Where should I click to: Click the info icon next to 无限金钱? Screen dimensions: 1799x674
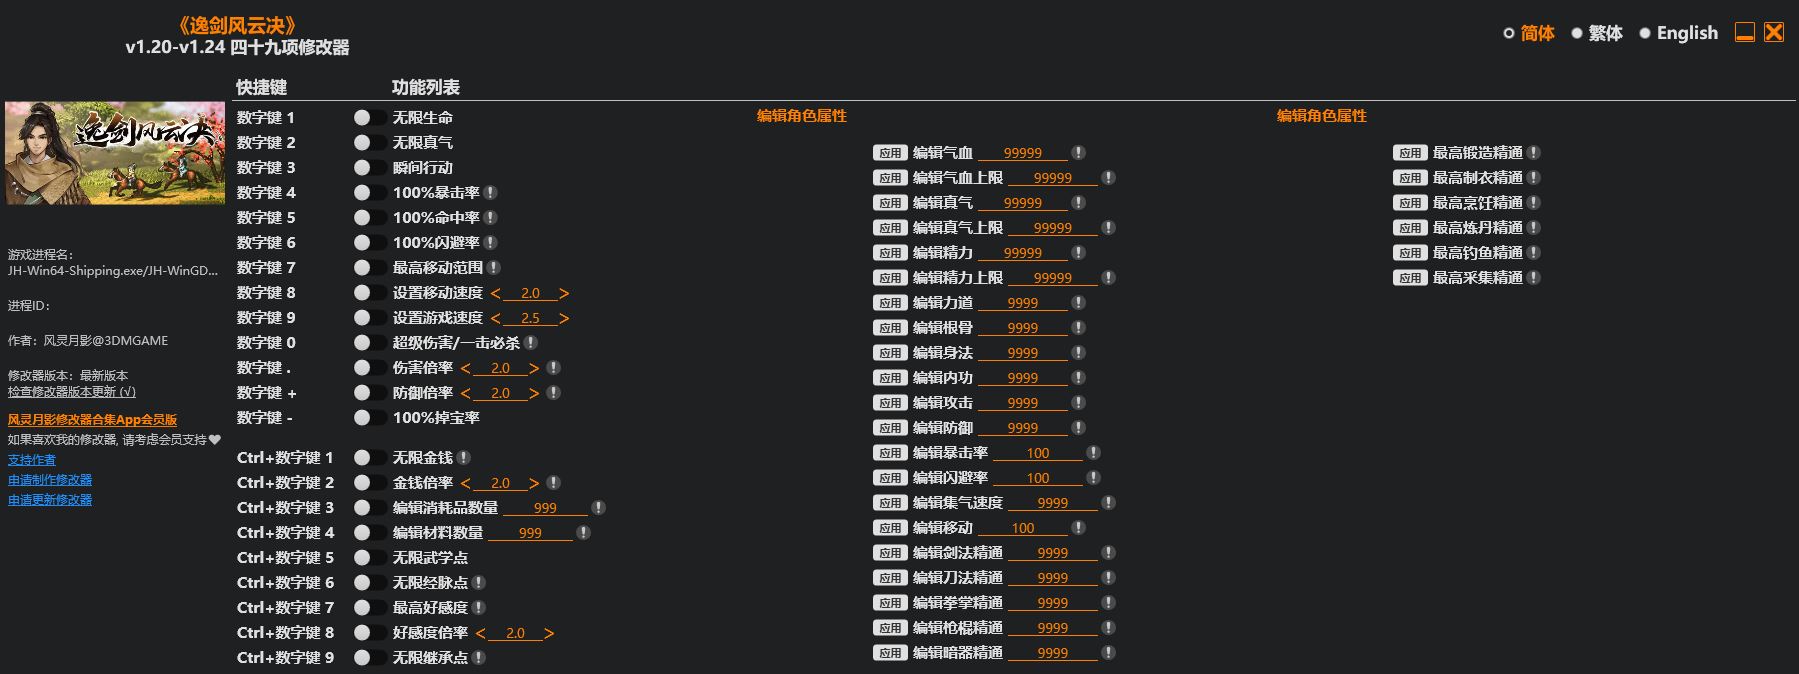point(463,457)
